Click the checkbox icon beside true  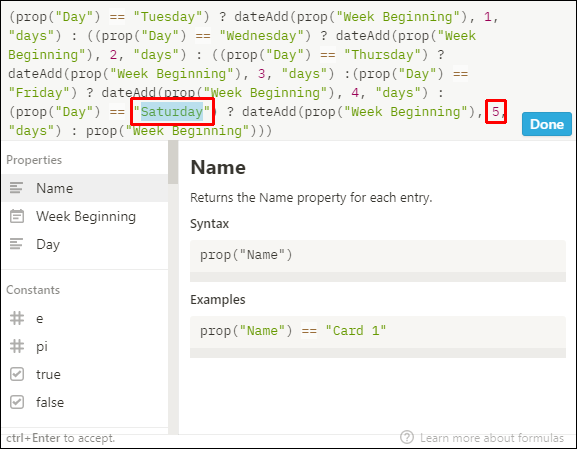(17, 374)
